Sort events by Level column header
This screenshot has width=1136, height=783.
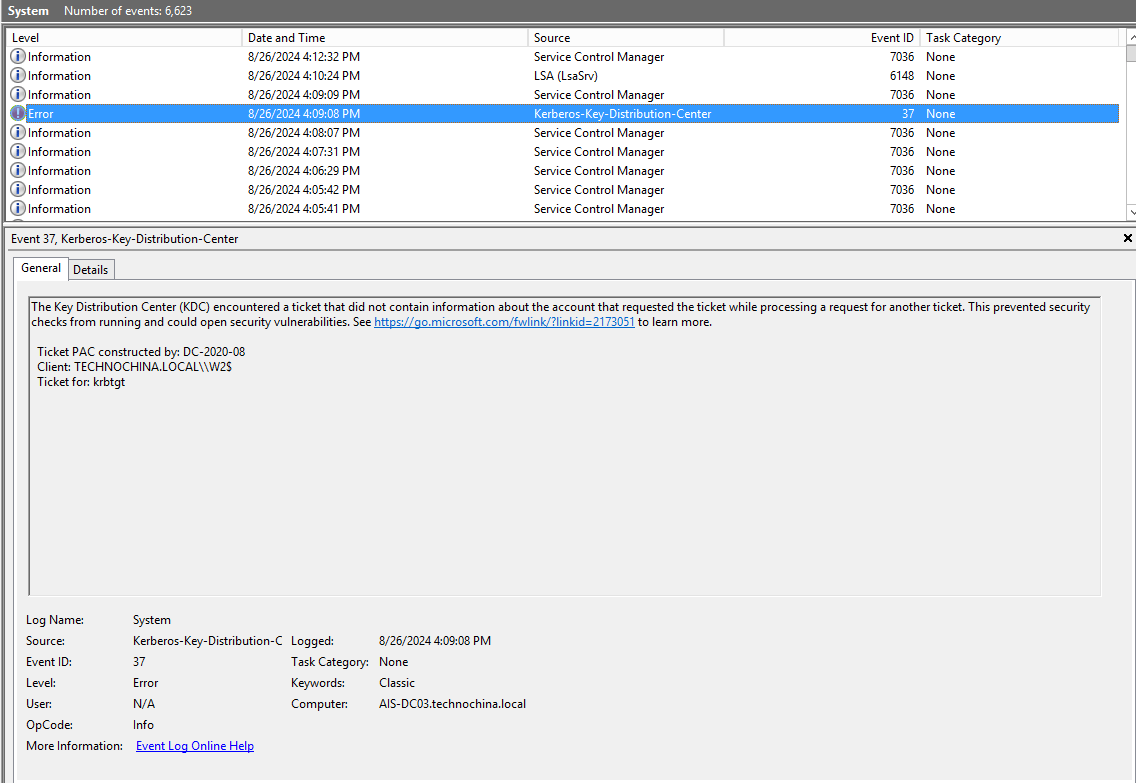point(125,38)
